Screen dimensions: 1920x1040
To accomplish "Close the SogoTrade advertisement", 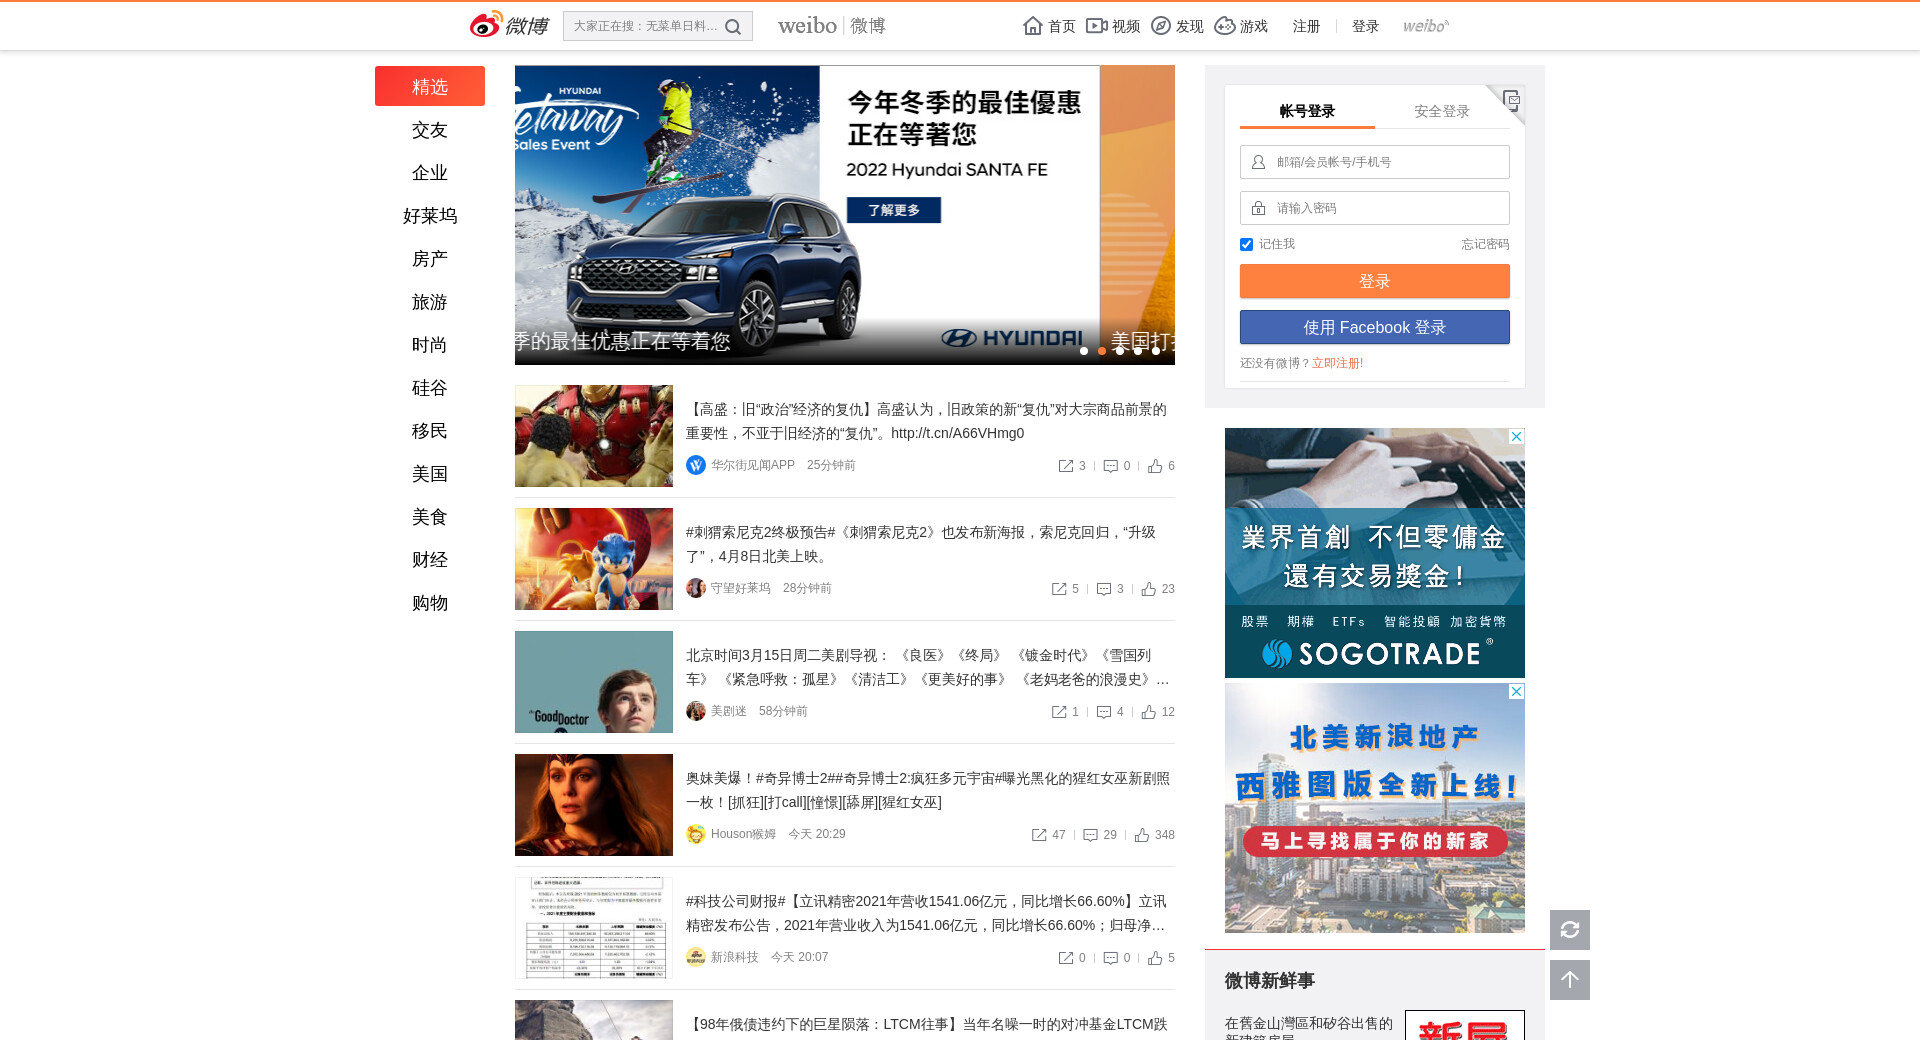I will [1516, 437].
